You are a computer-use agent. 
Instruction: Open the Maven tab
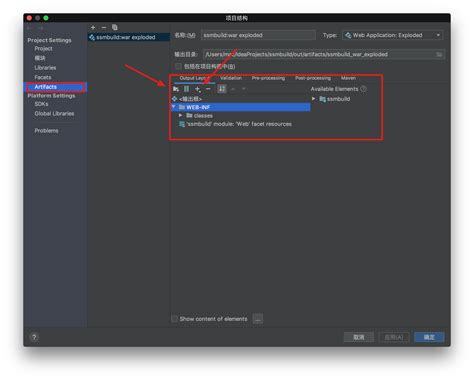coord(348,78)
